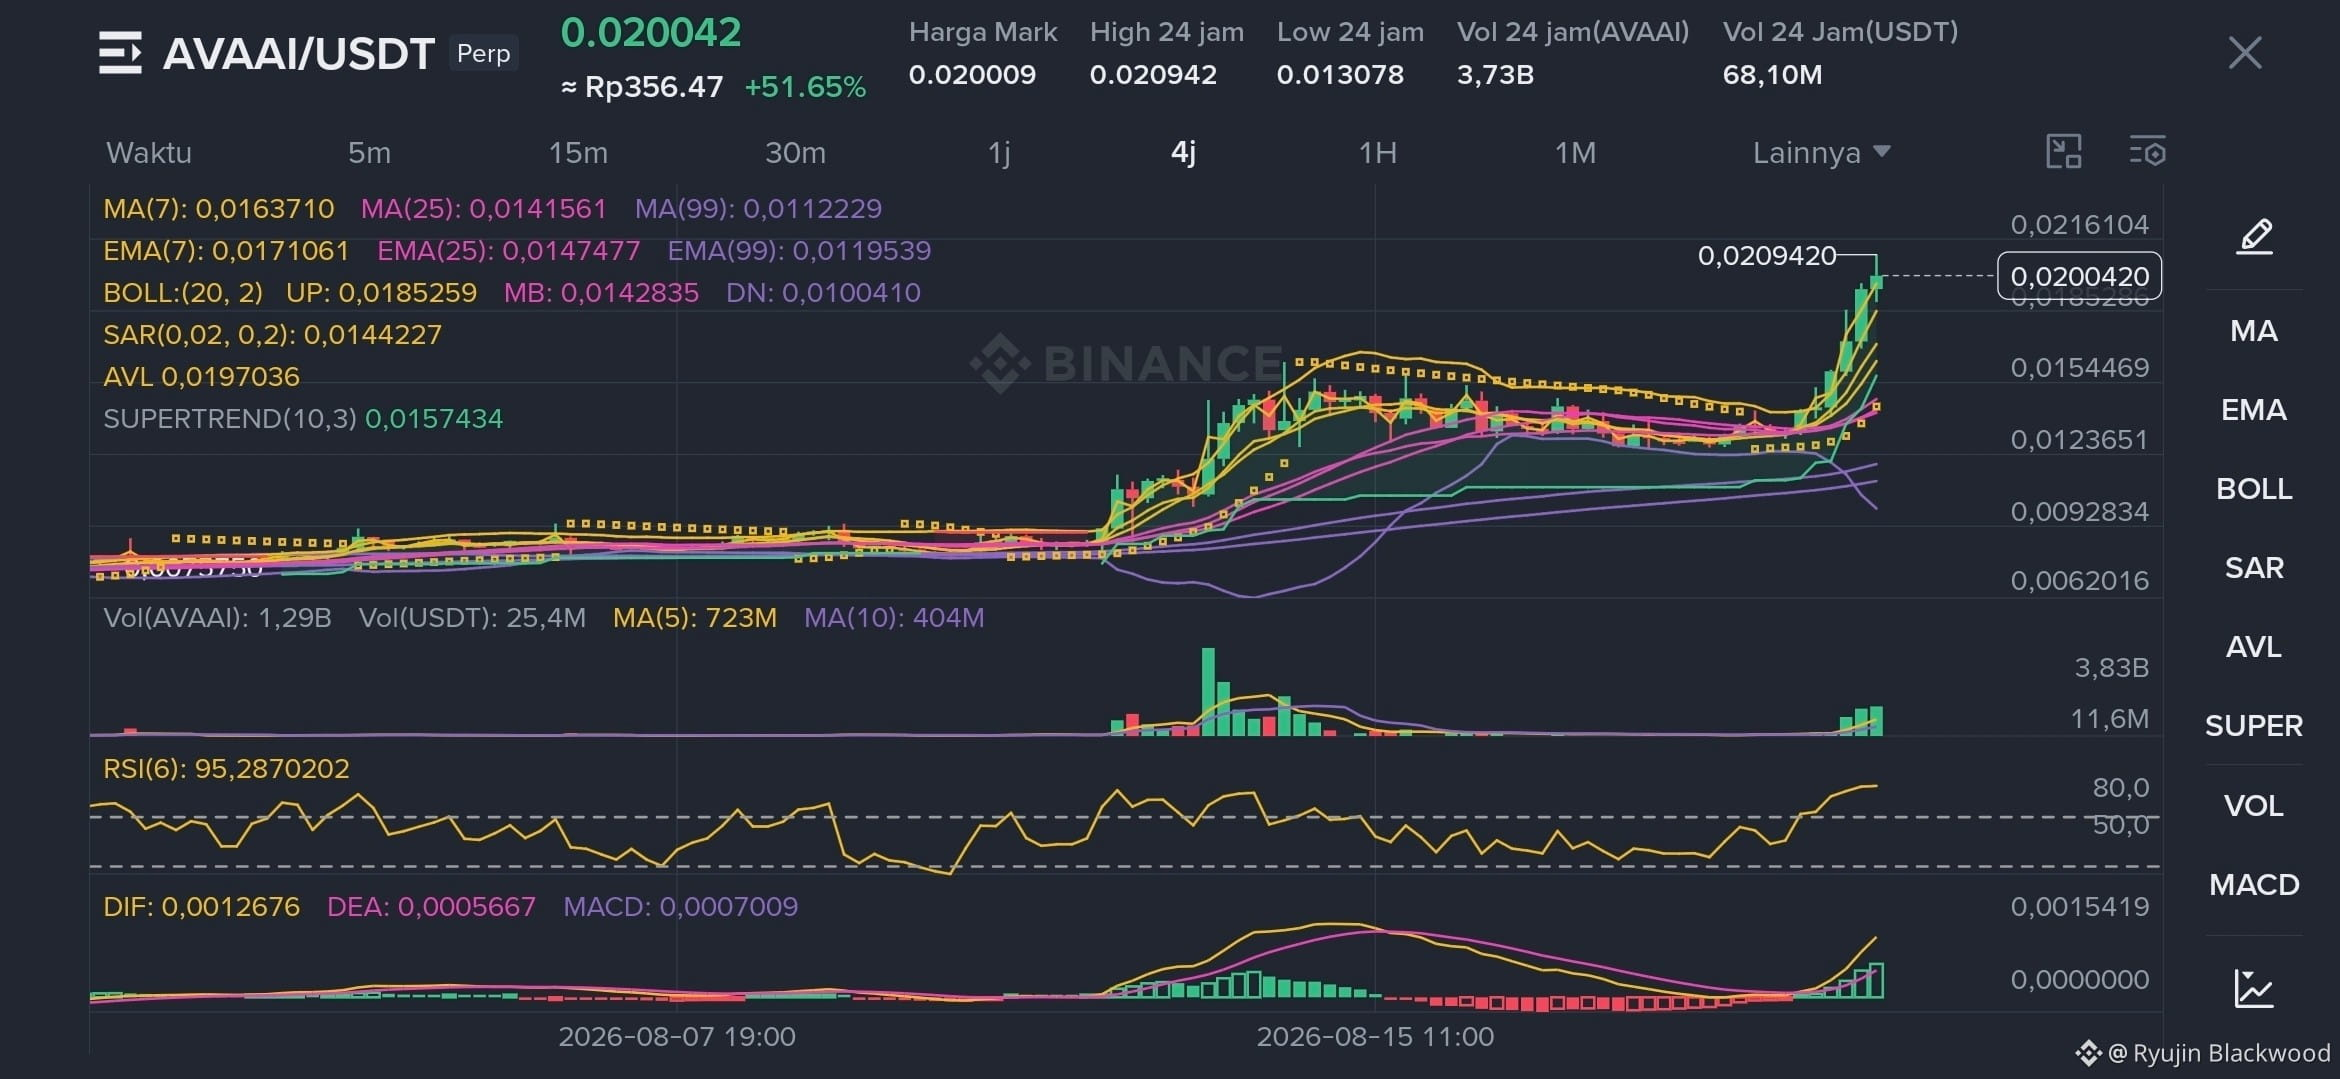The width and height of the screenshot is (2340, 1079).
Task: Click the 2026-08-15 11:00 time label
Action: click(1375, 1037)
